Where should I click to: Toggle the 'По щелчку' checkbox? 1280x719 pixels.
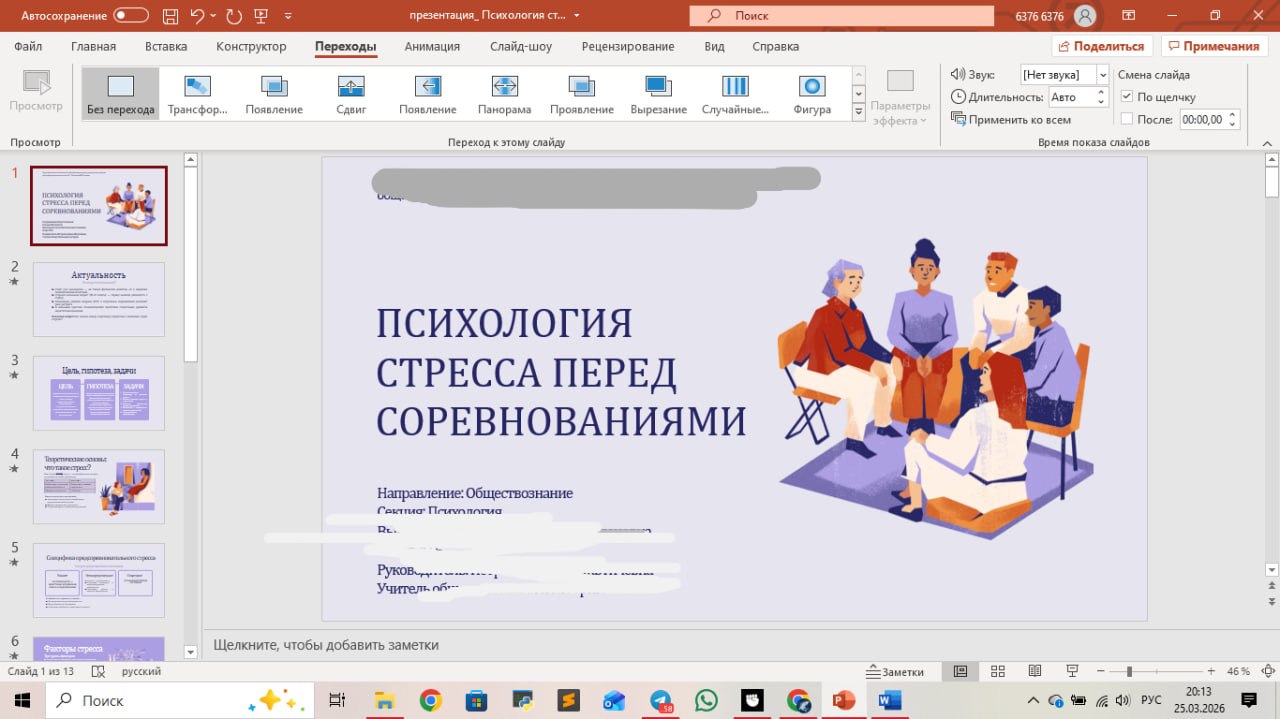click(x=1127, y=97)
